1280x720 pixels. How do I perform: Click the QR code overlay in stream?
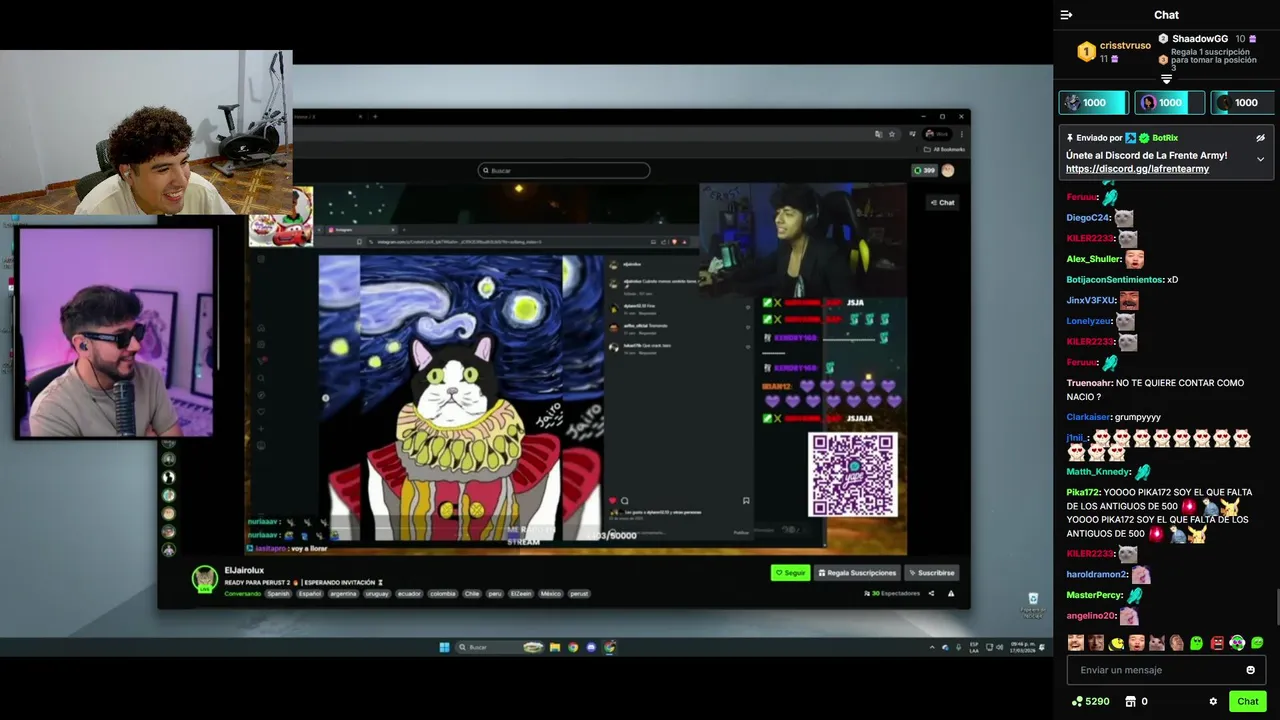click(x=853, y=474)
